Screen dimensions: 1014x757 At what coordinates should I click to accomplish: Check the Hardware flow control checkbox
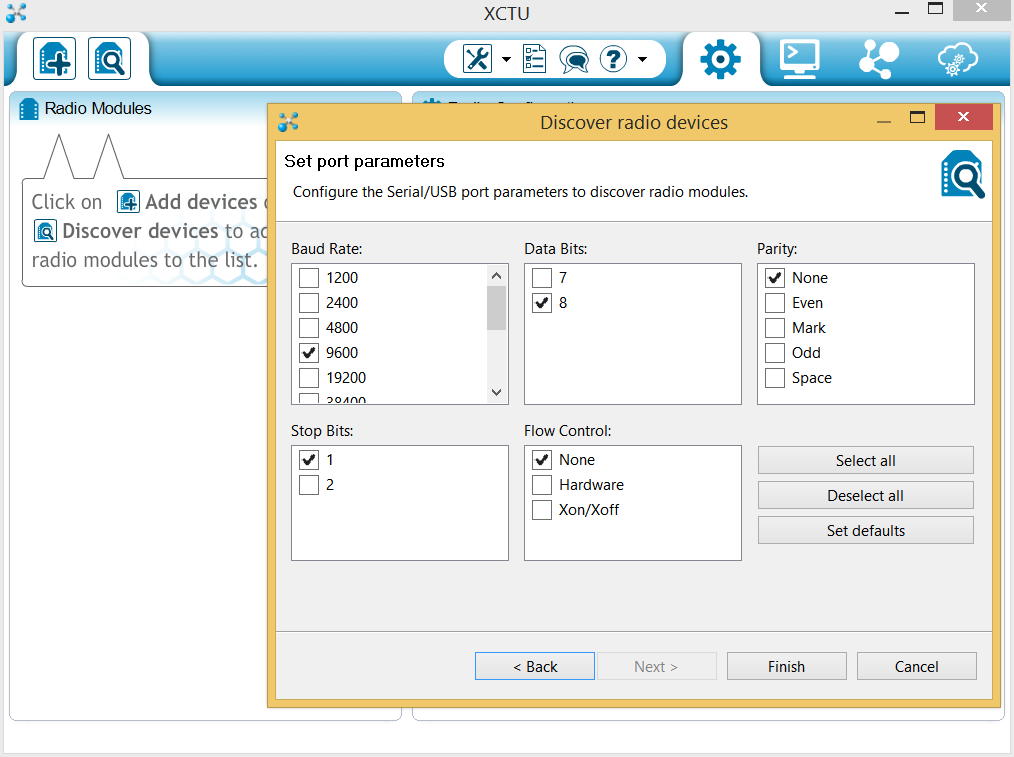542,485
